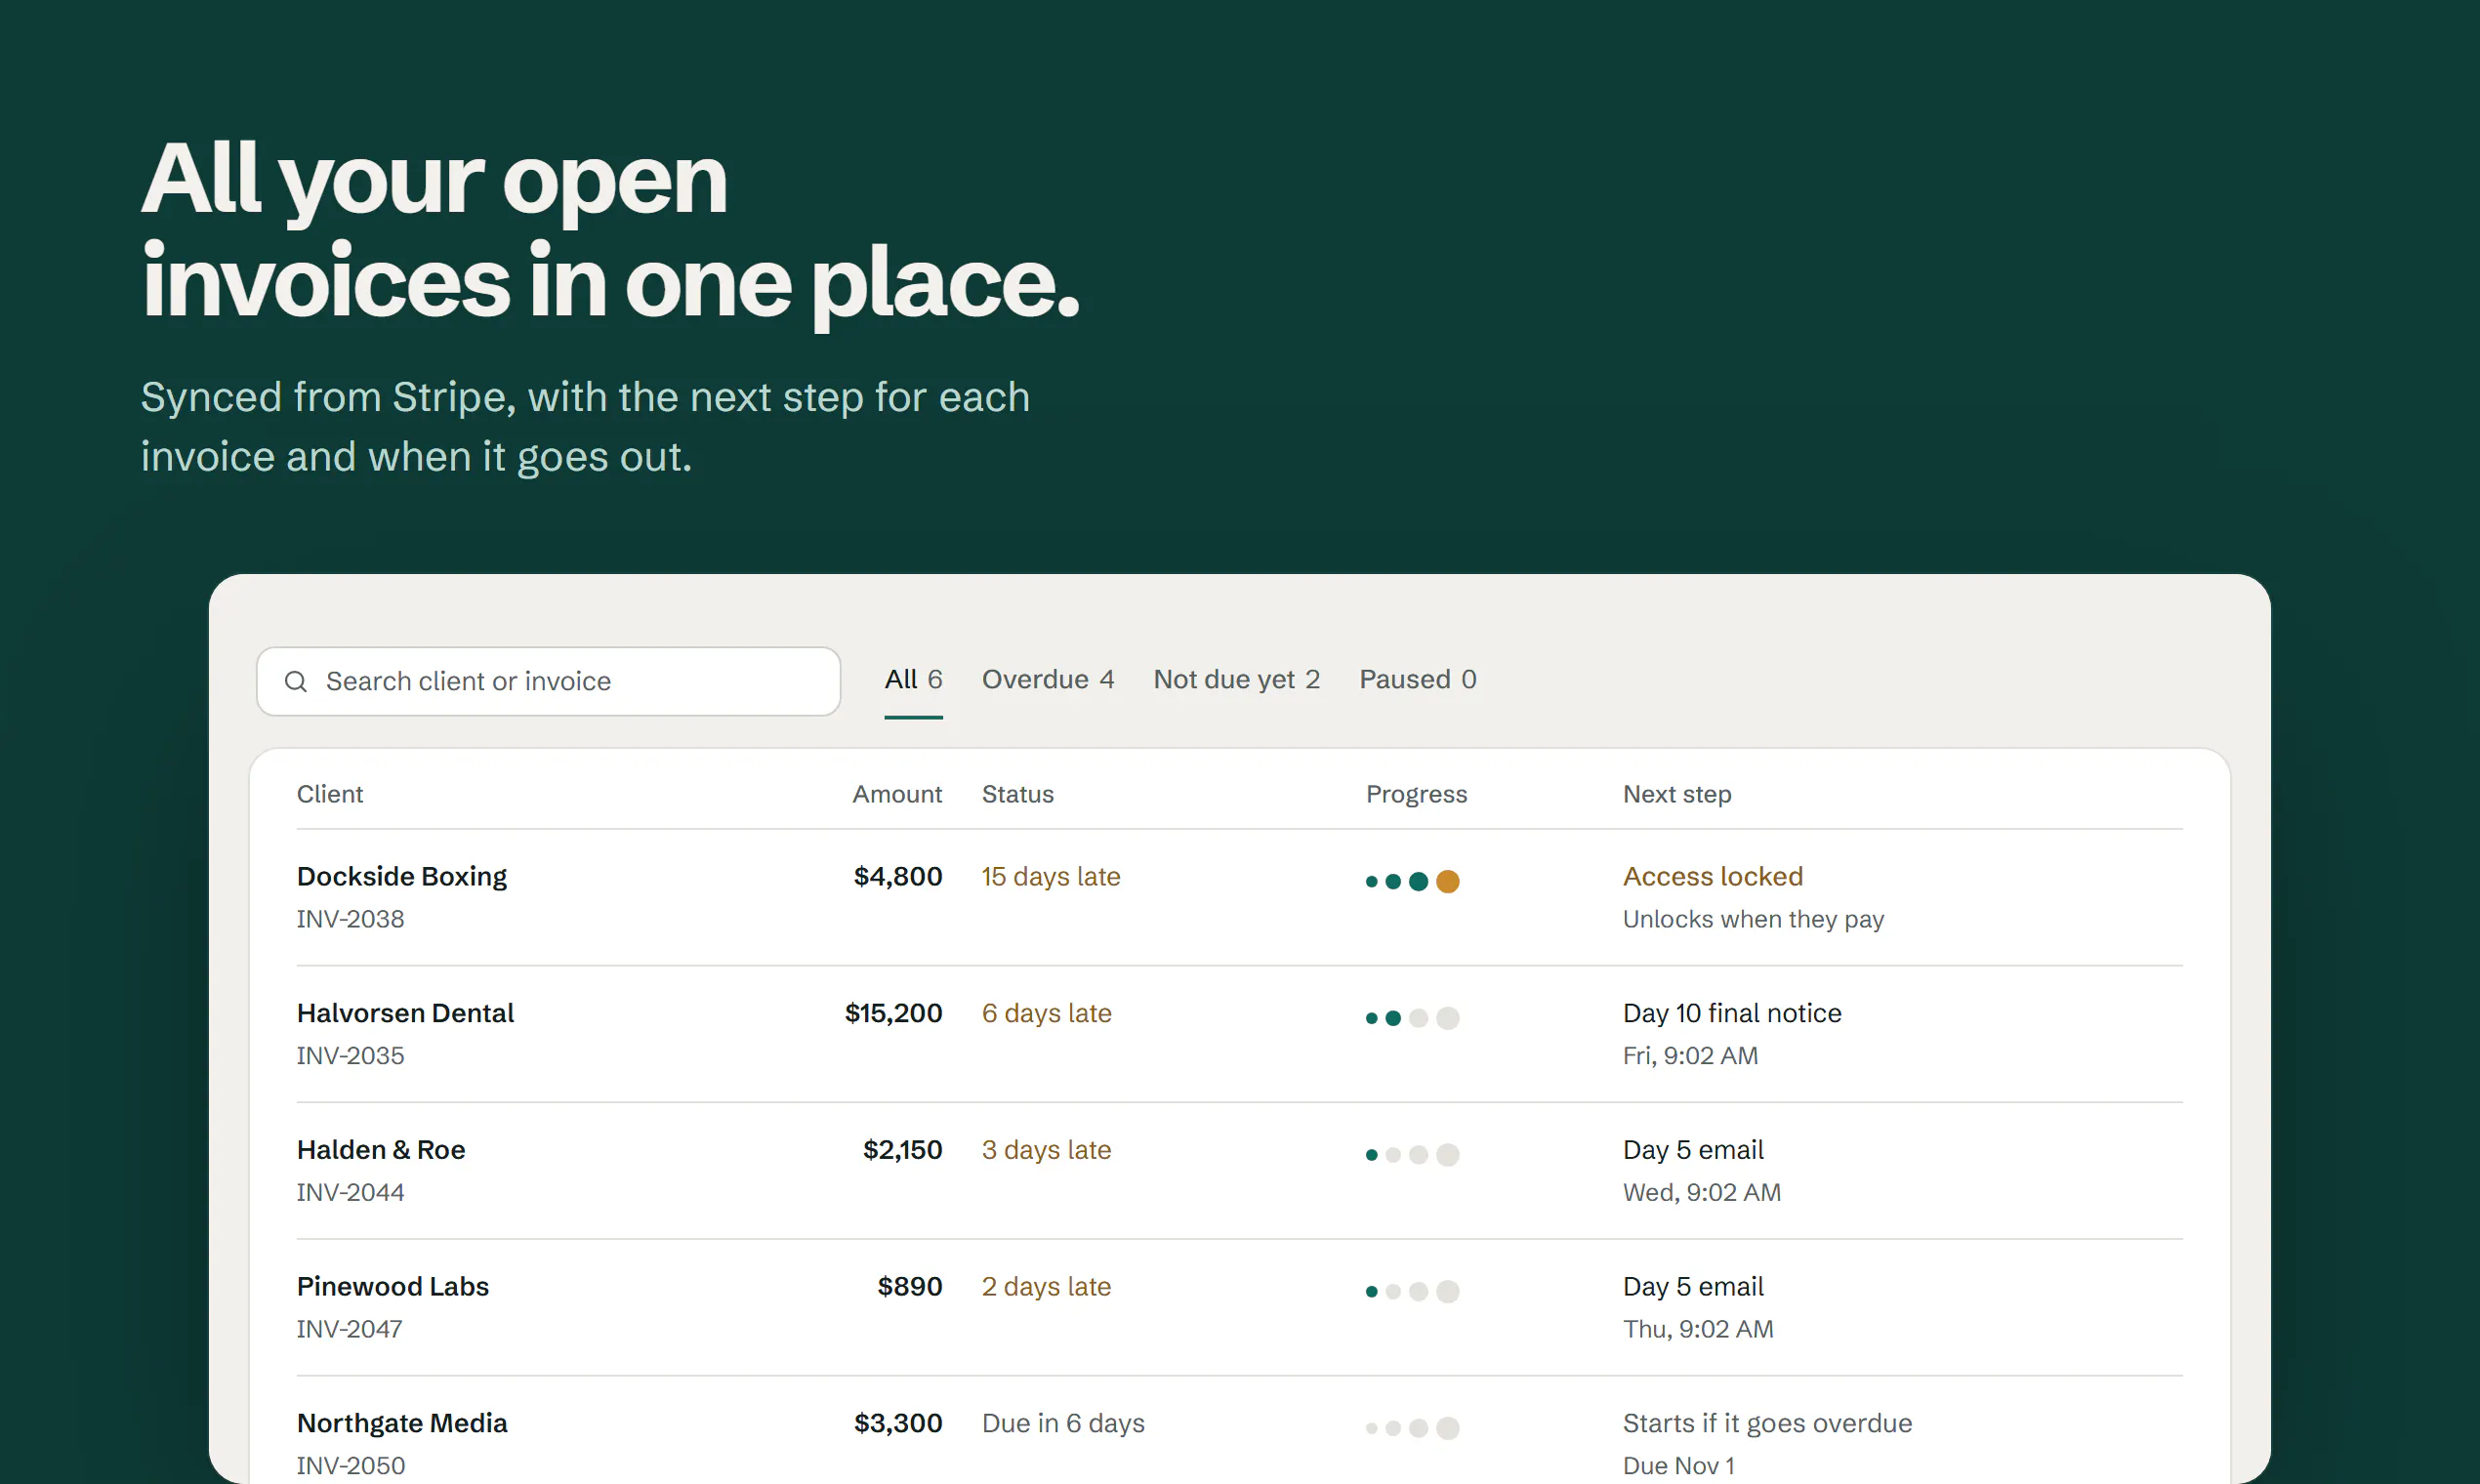Click the Amount column header
The height and width of the screenshot is (1484, 2480).
point(897,794)
